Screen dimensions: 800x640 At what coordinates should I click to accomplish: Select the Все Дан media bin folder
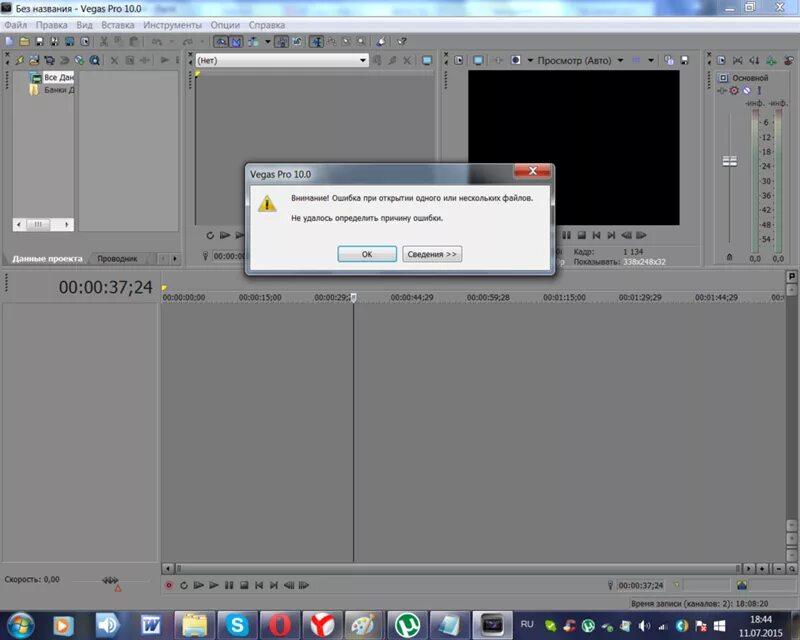pos(52,78)
